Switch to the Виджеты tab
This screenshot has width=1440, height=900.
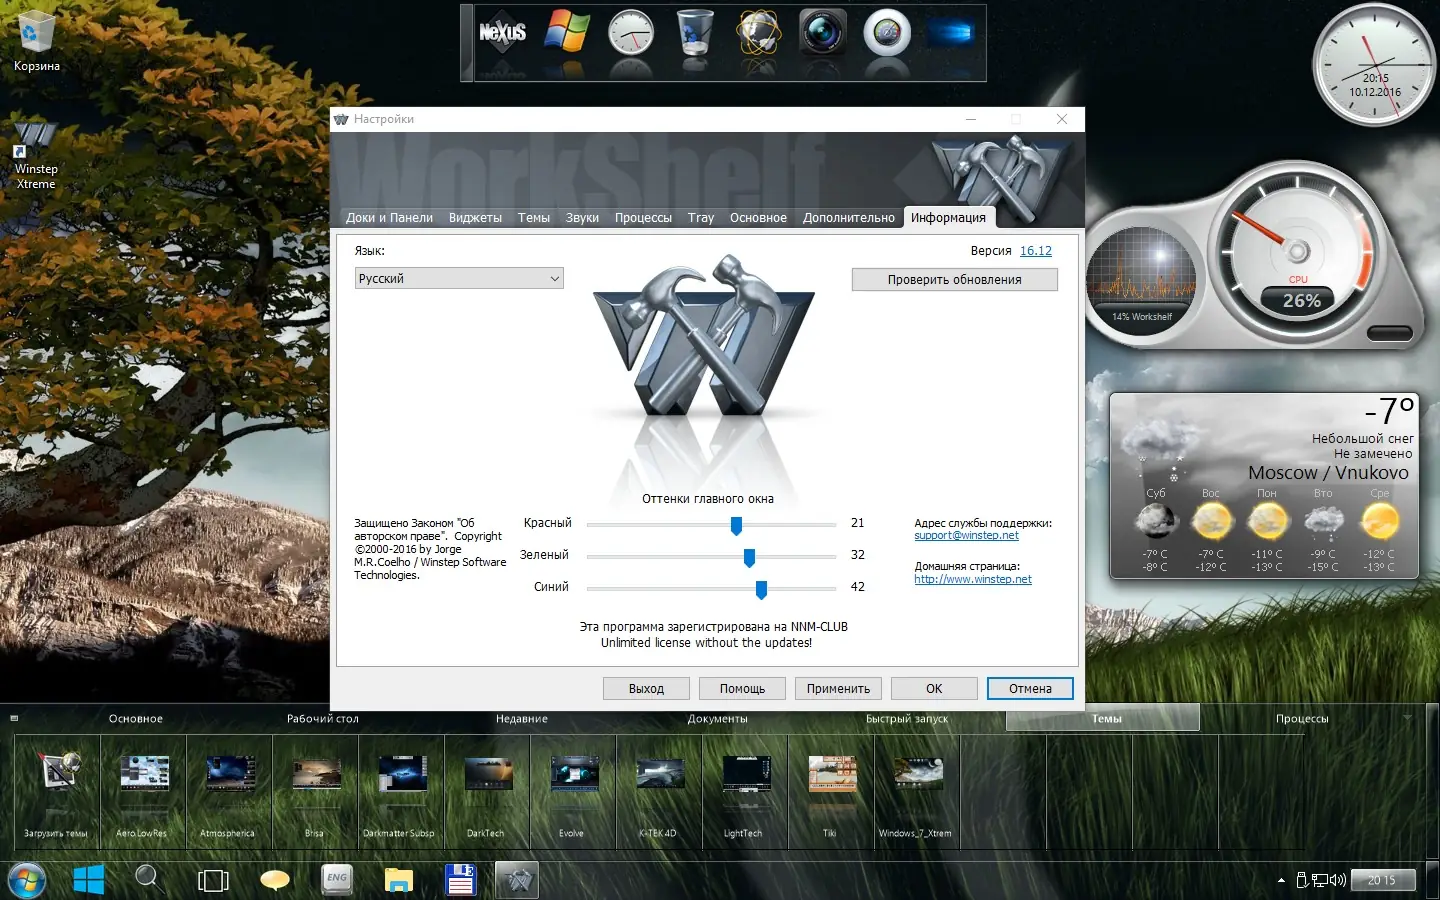point(475,218)
